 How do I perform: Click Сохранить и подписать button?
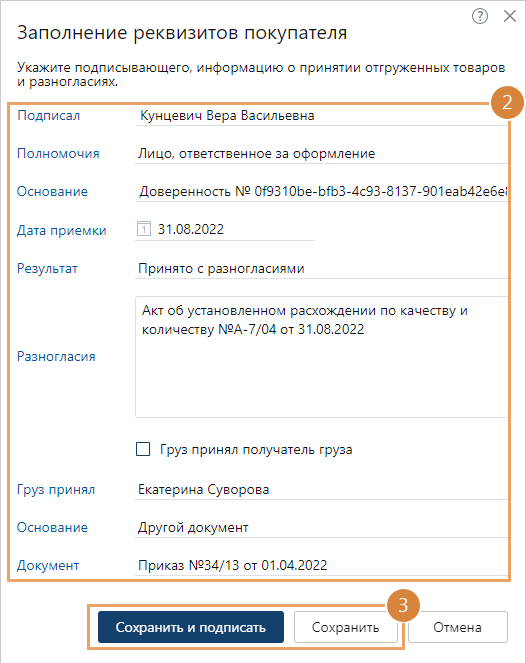click(191, 627)
